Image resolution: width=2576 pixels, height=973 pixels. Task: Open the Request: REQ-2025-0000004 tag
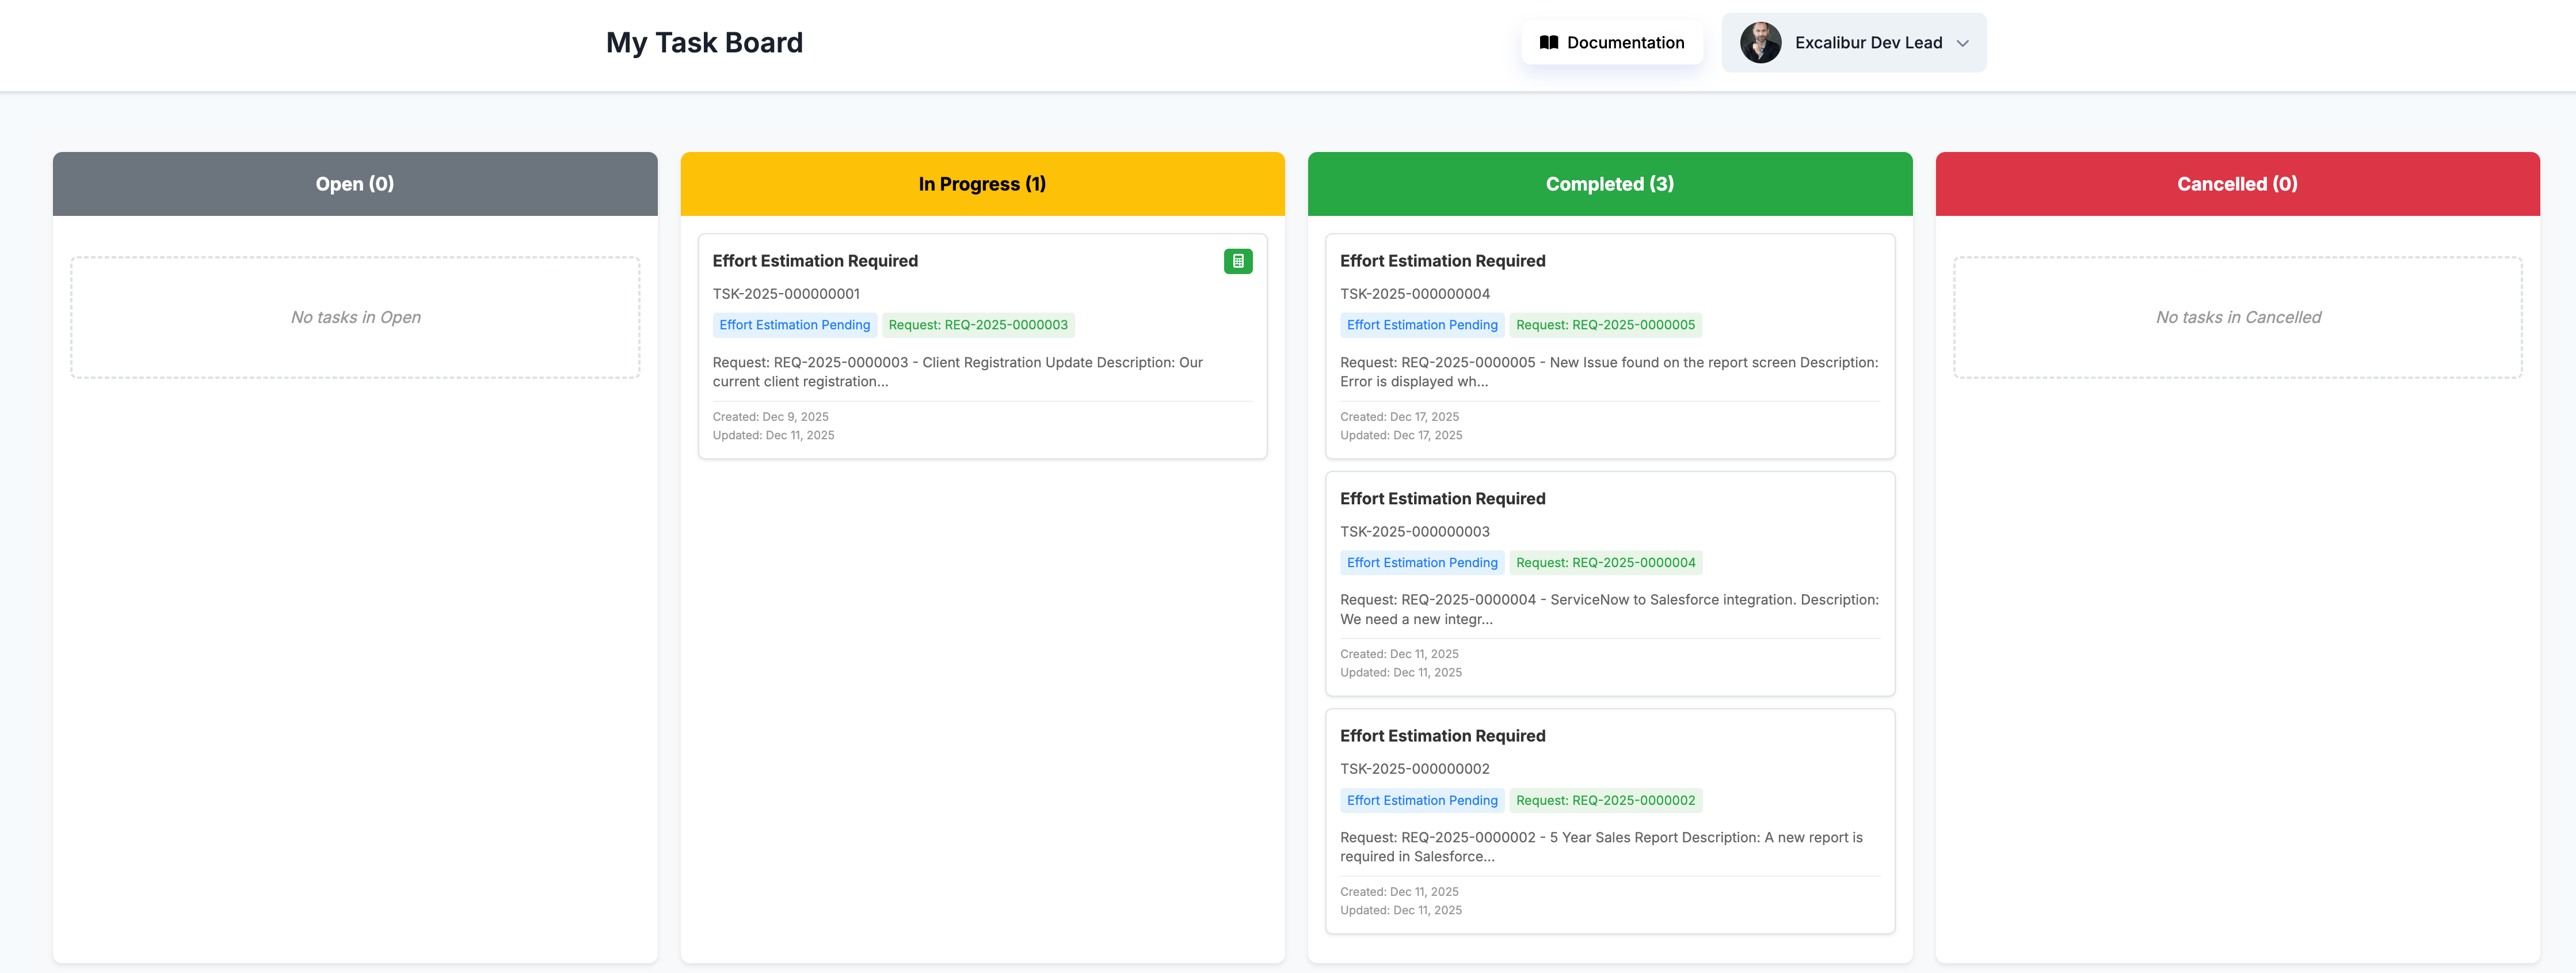[1605, 563]
